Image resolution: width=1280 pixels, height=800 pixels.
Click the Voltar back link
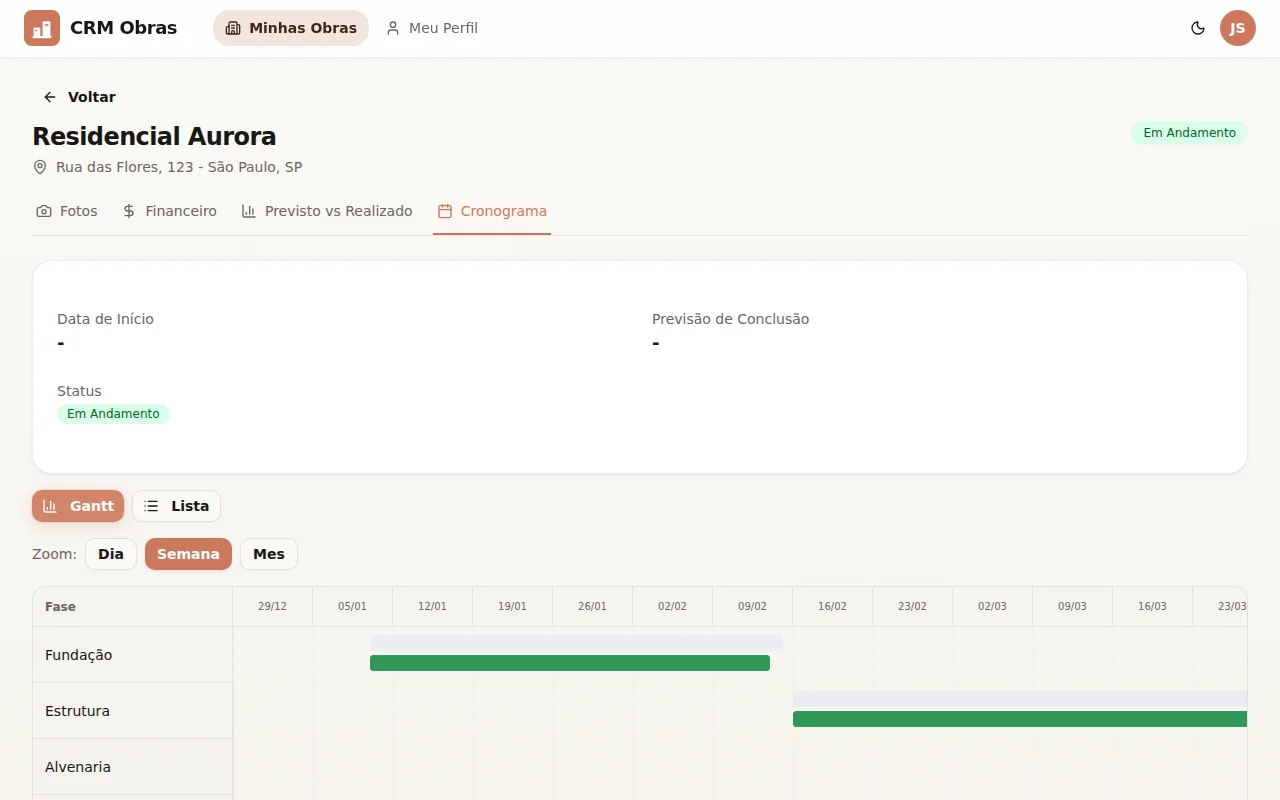pyautogui.click(x=79, y=97)
